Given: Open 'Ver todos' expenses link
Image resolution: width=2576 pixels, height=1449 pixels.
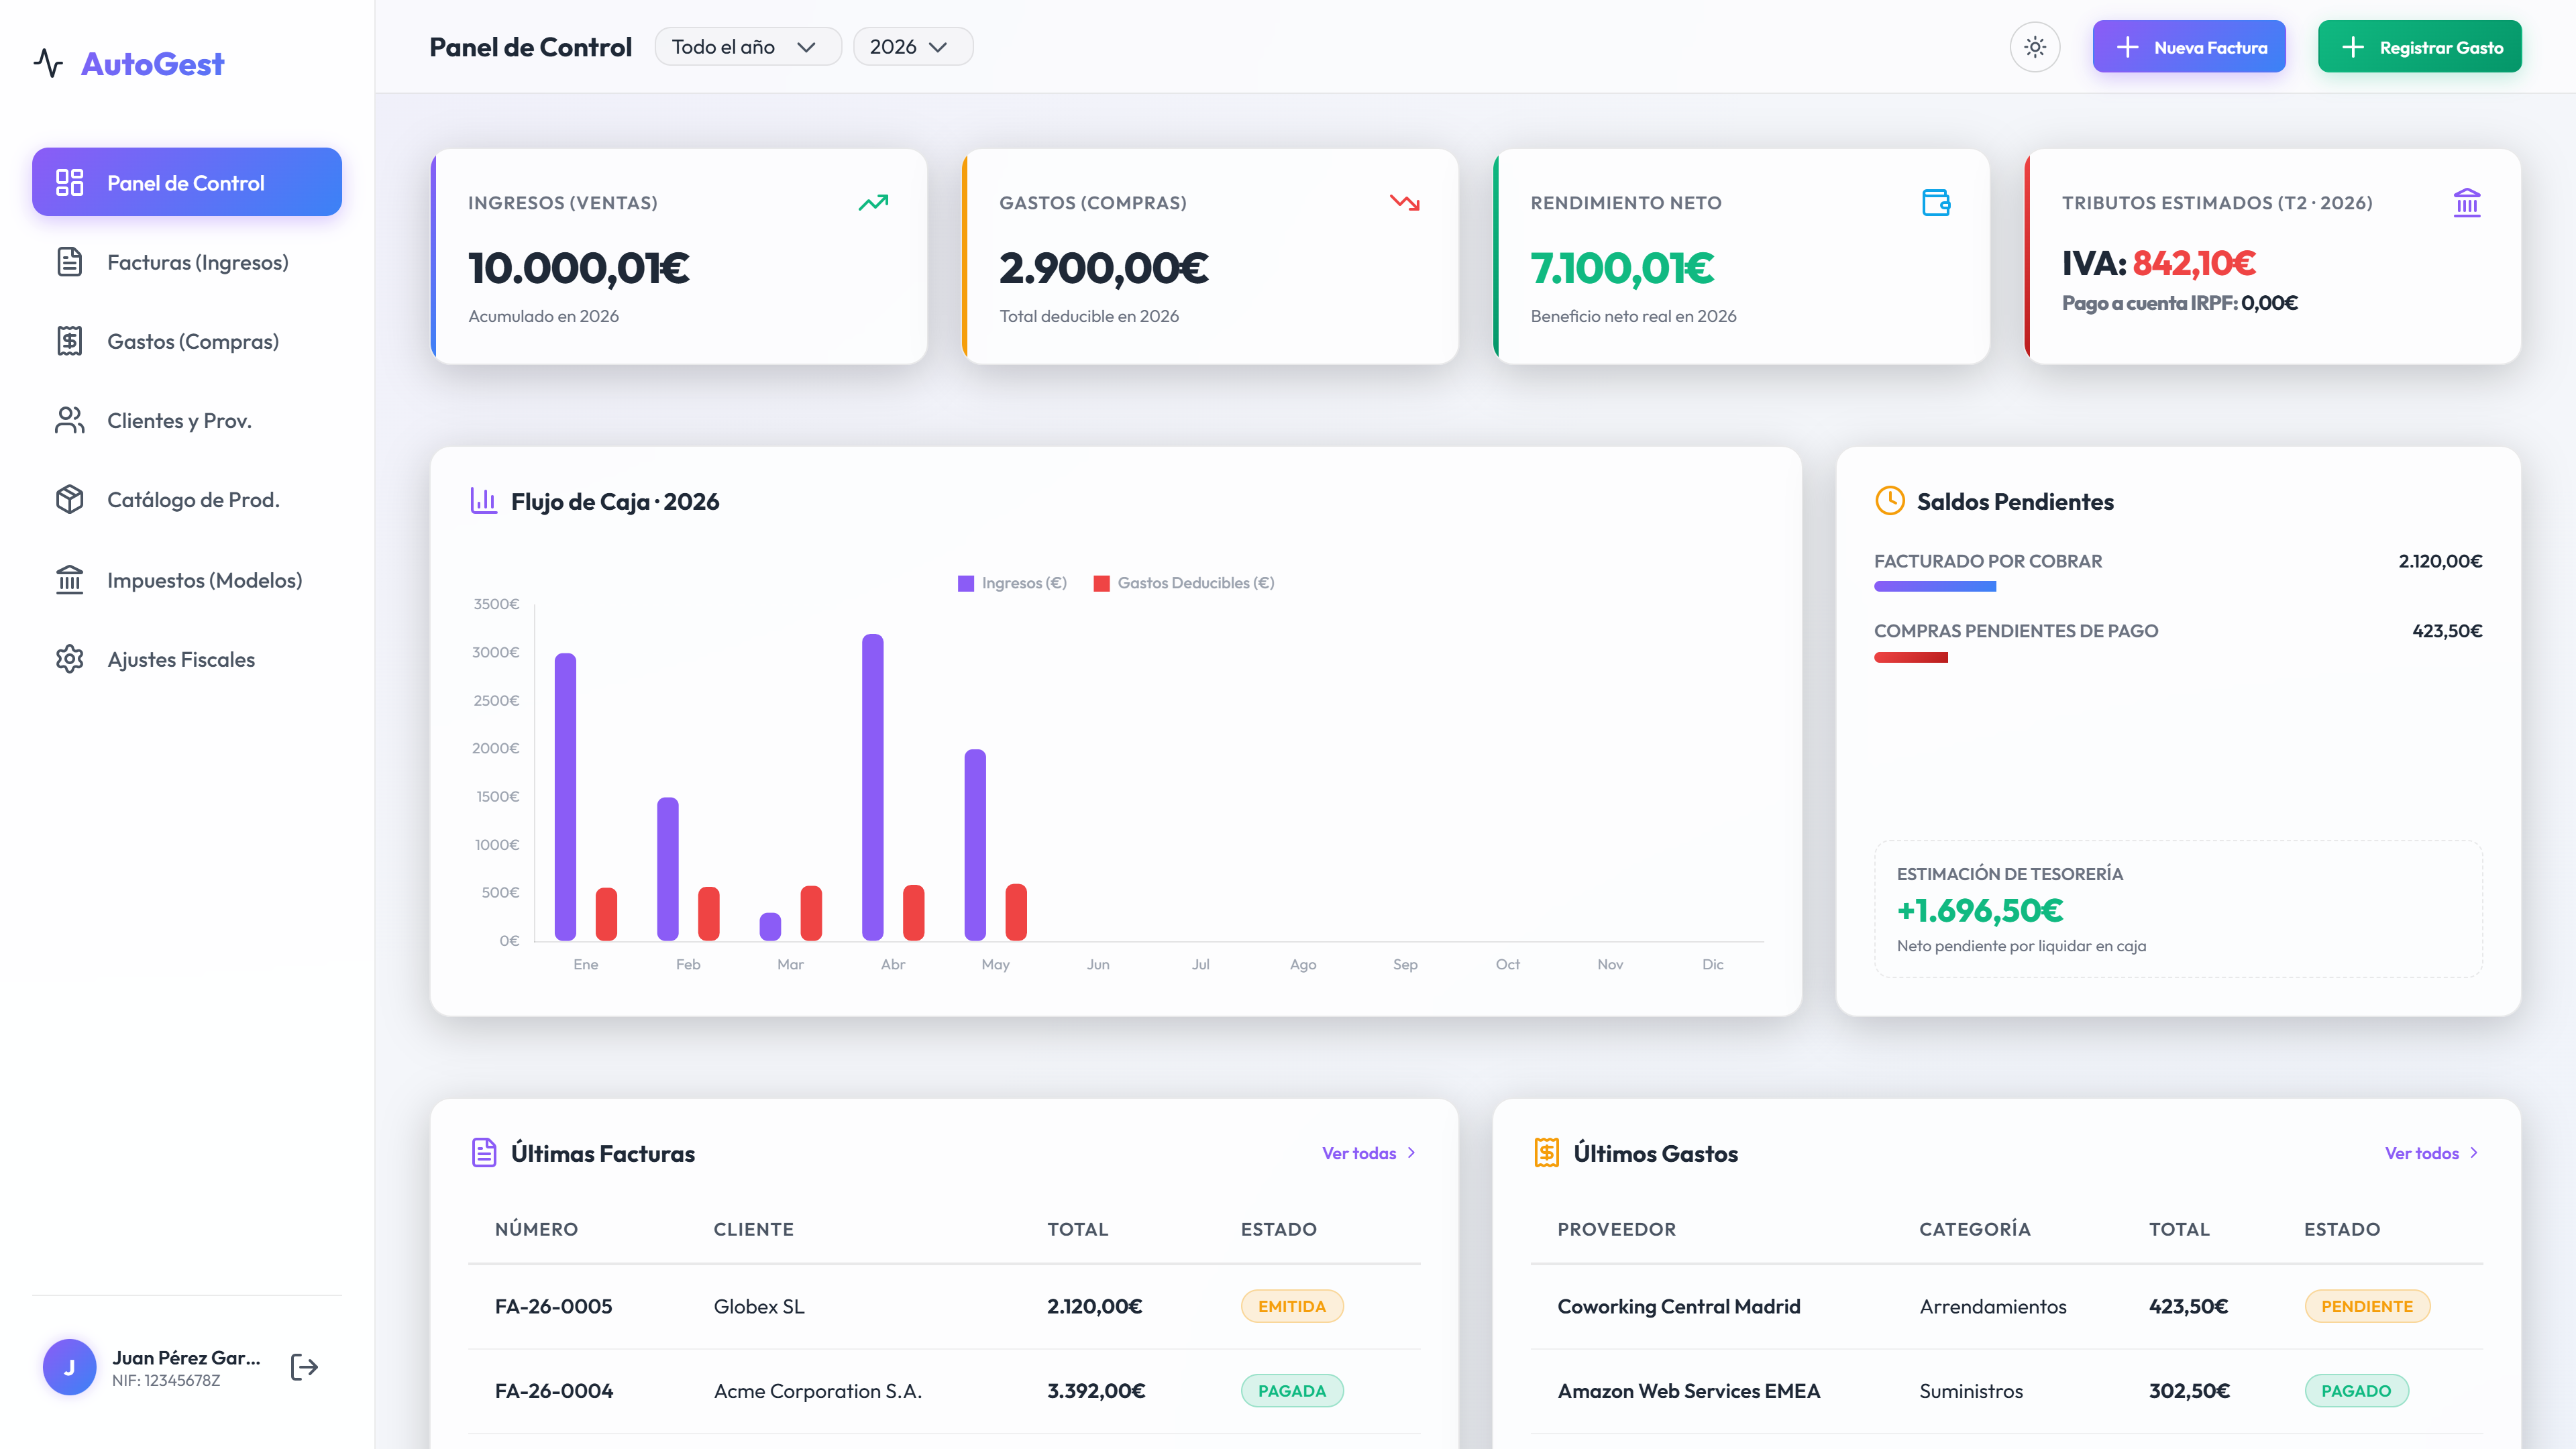Looking at the screenshot, I should (2432, 1153).
